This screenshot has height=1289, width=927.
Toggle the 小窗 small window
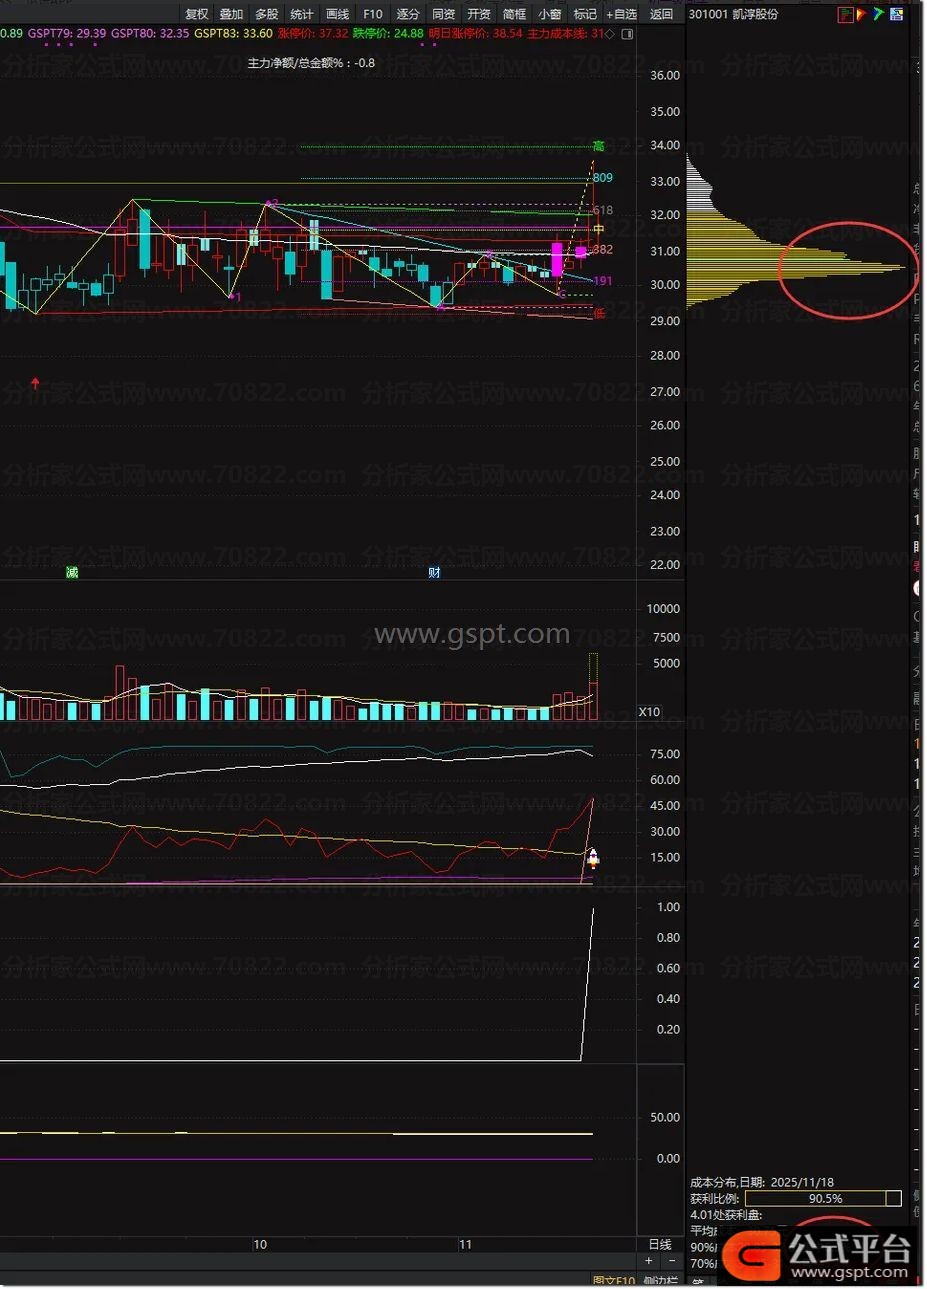pyautogui.click(x=549, y=14)
